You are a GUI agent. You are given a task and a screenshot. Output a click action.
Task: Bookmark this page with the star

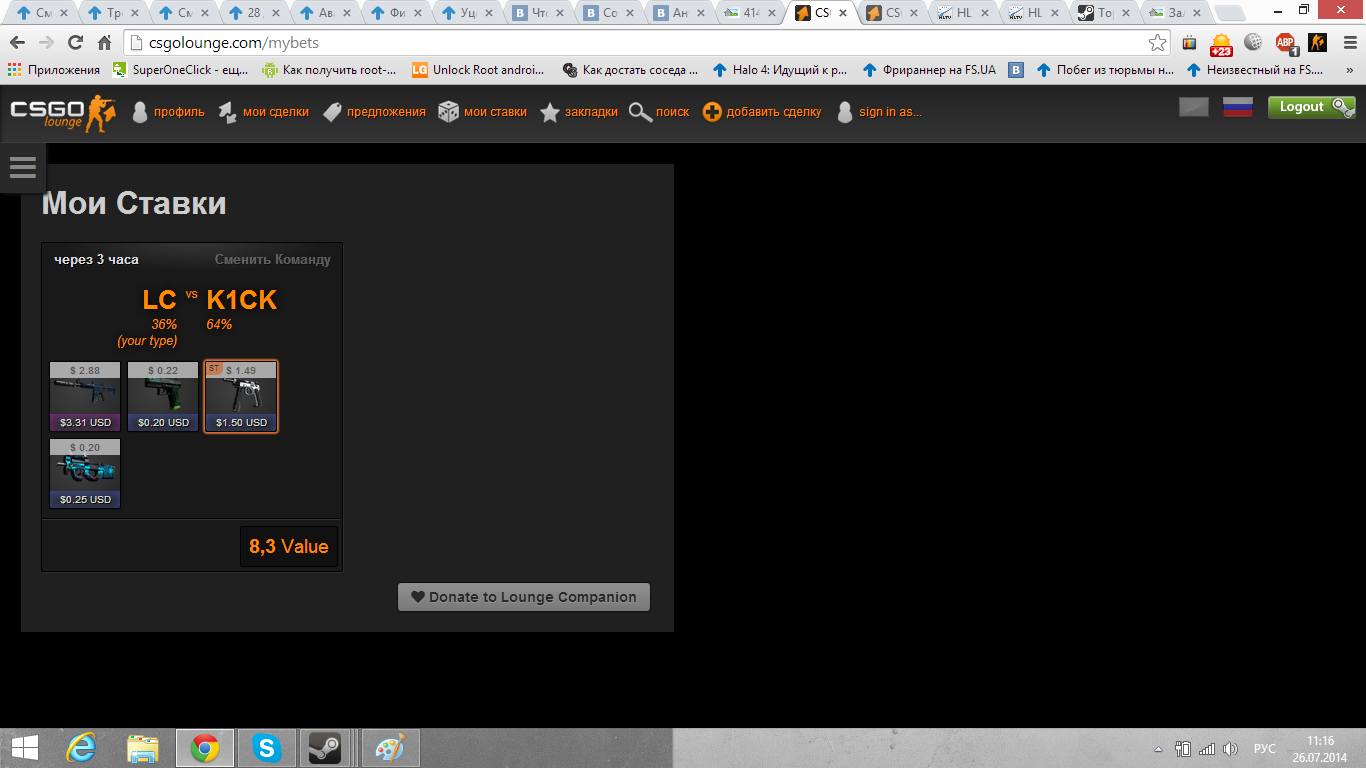click(1157, 43)
